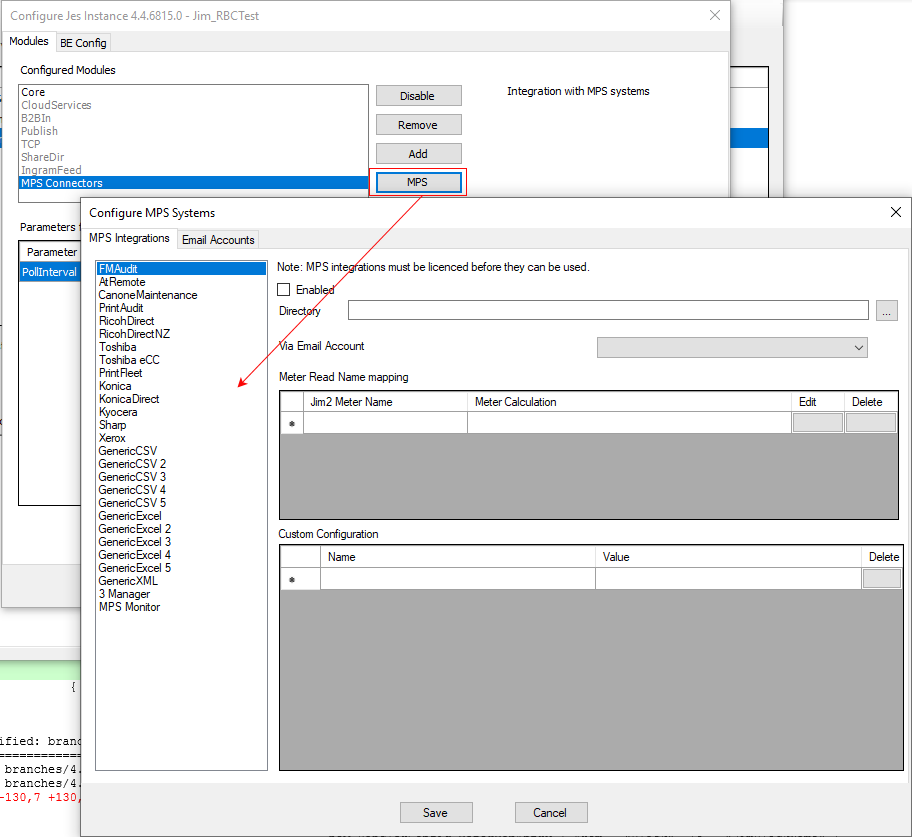Click into the Directory text field
Image resolution: width=912 pixels, height=837 pixels.
click(x=608, y=311)
